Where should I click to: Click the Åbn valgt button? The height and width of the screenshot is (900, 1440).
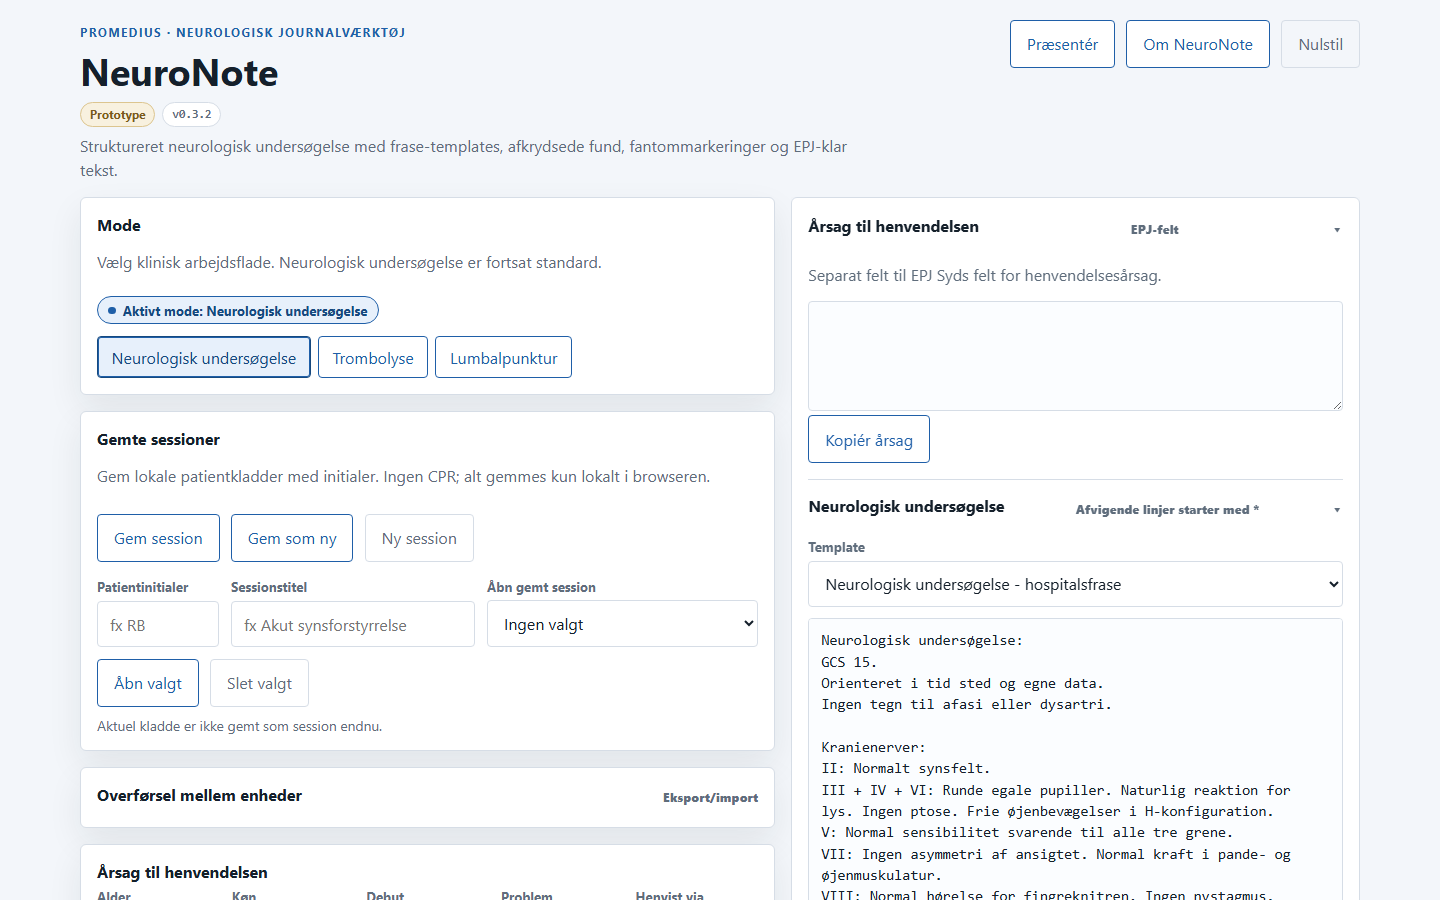coord(148,683)
